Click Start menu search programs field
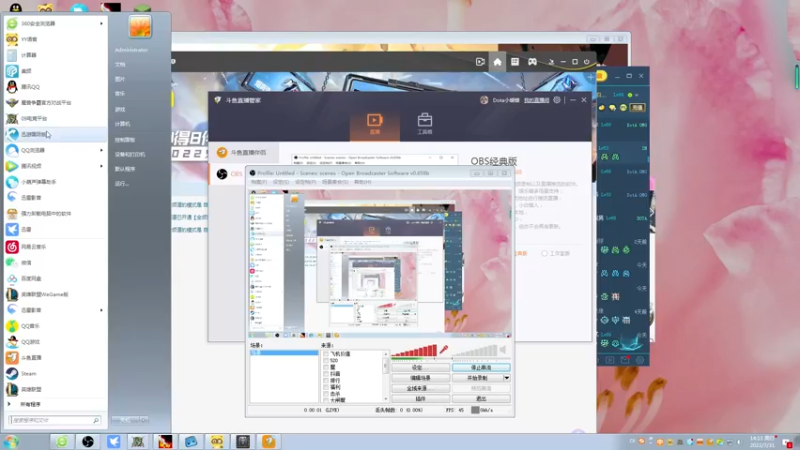The image size is (800, 450). [x=54, y=420]
